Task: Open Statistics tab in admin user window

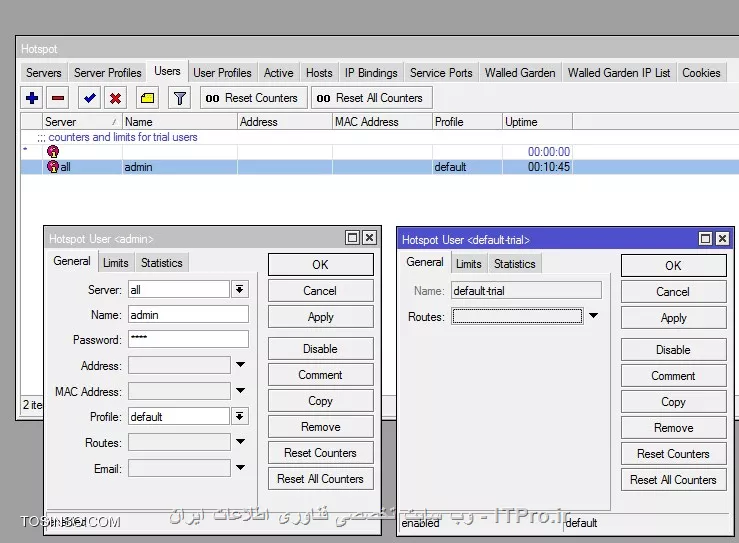Action: [162, 263]
